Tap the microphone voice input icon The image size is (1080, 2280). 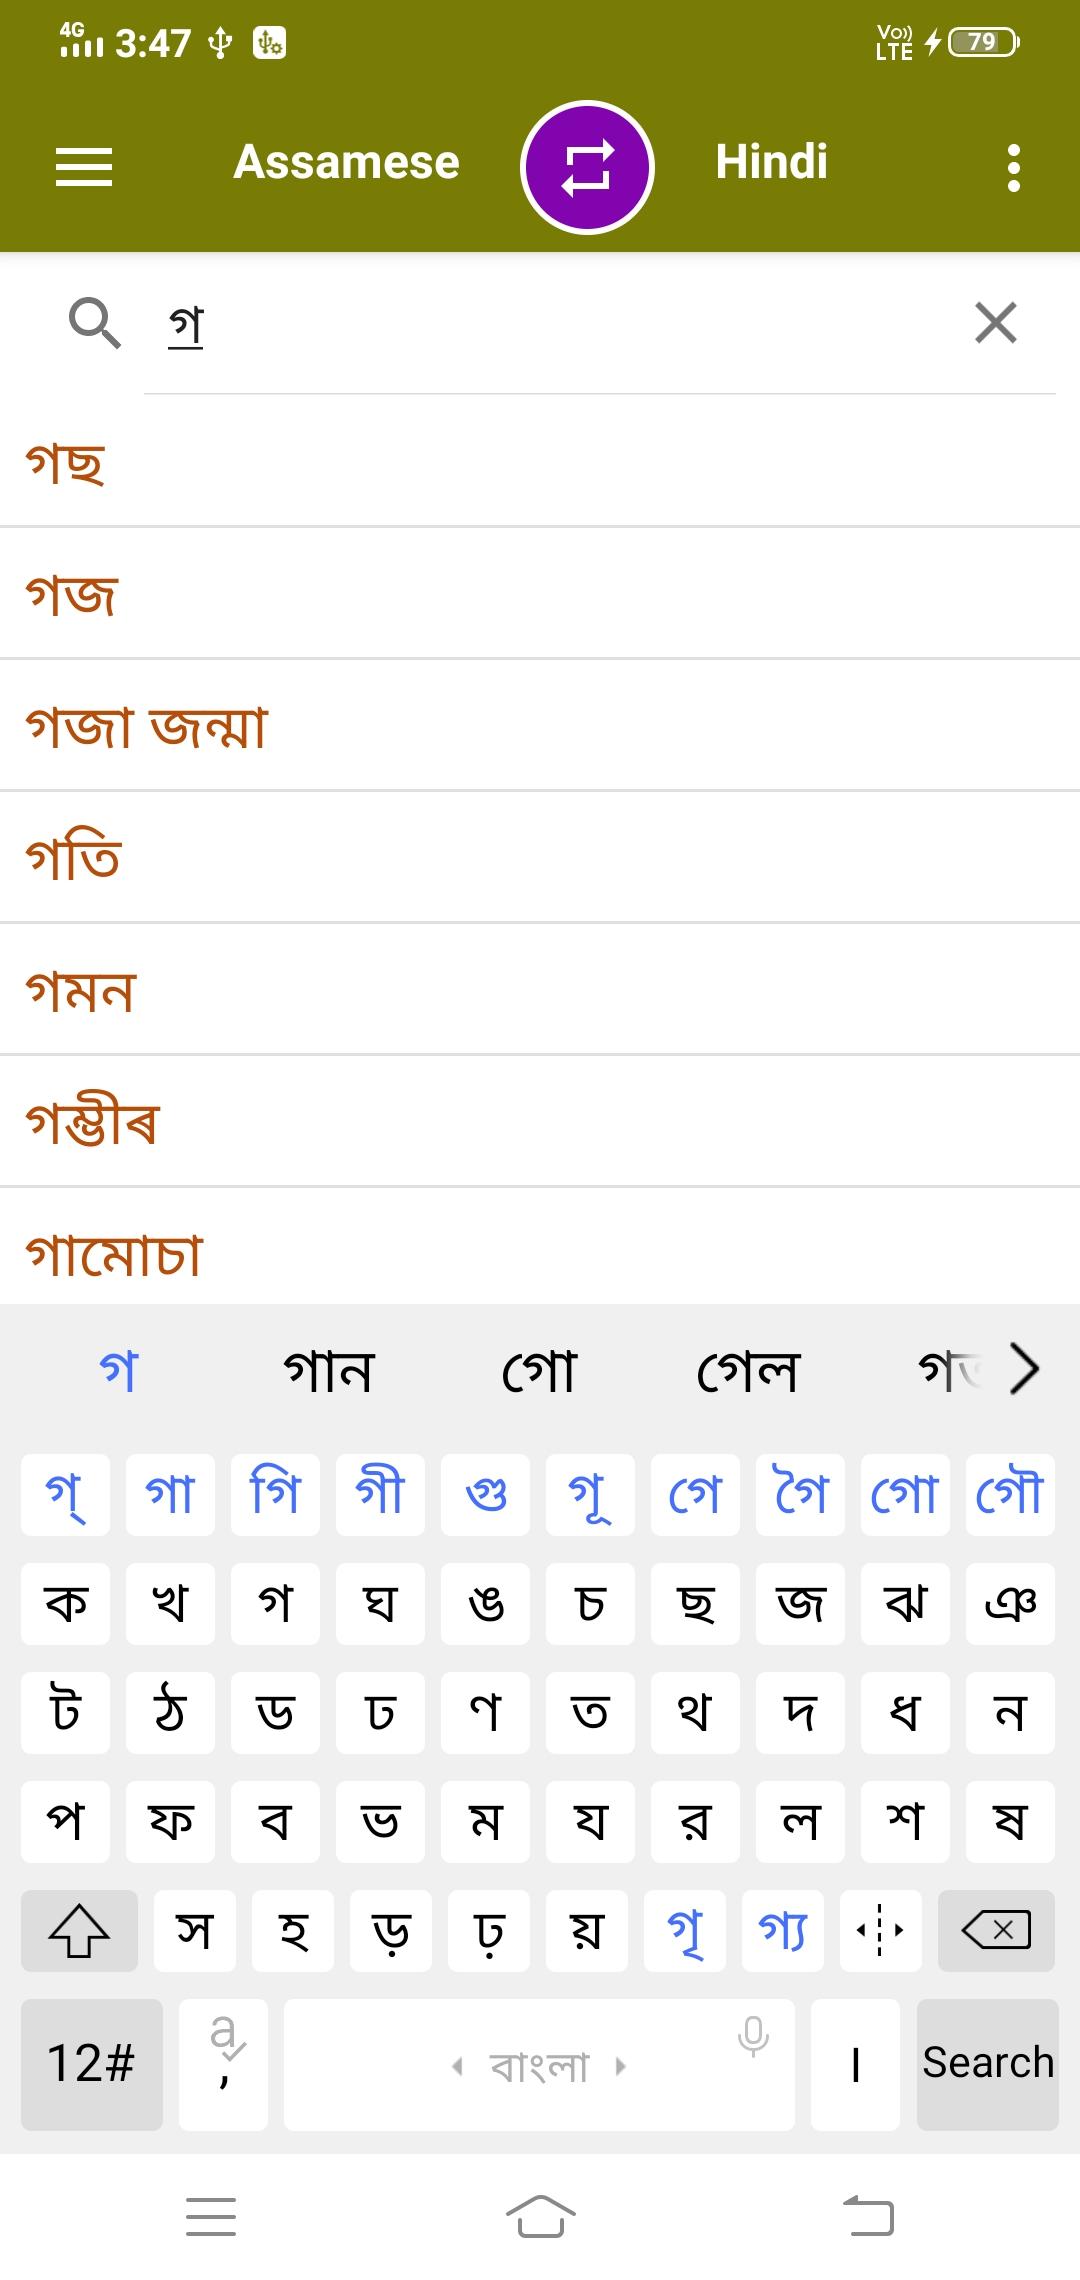tap(753, 2035)
